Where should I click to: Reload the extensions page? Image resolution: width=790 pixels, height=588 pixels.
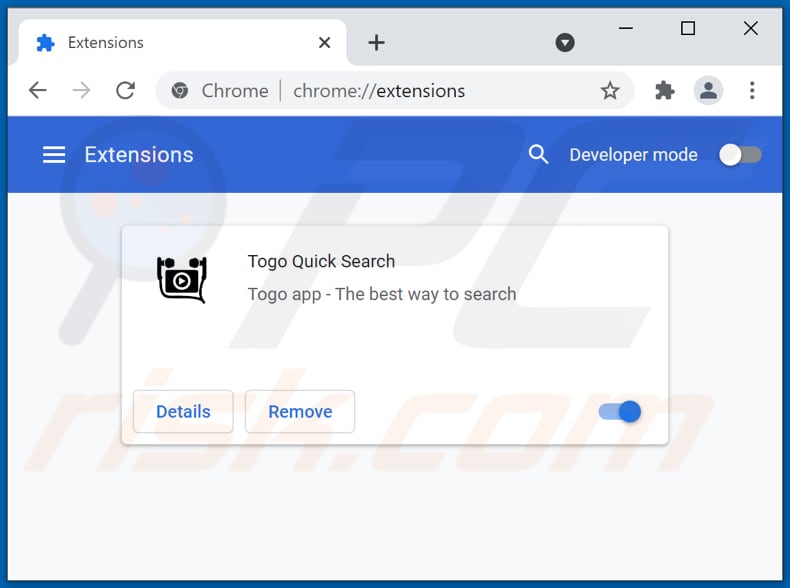click(x=125, y=91)
